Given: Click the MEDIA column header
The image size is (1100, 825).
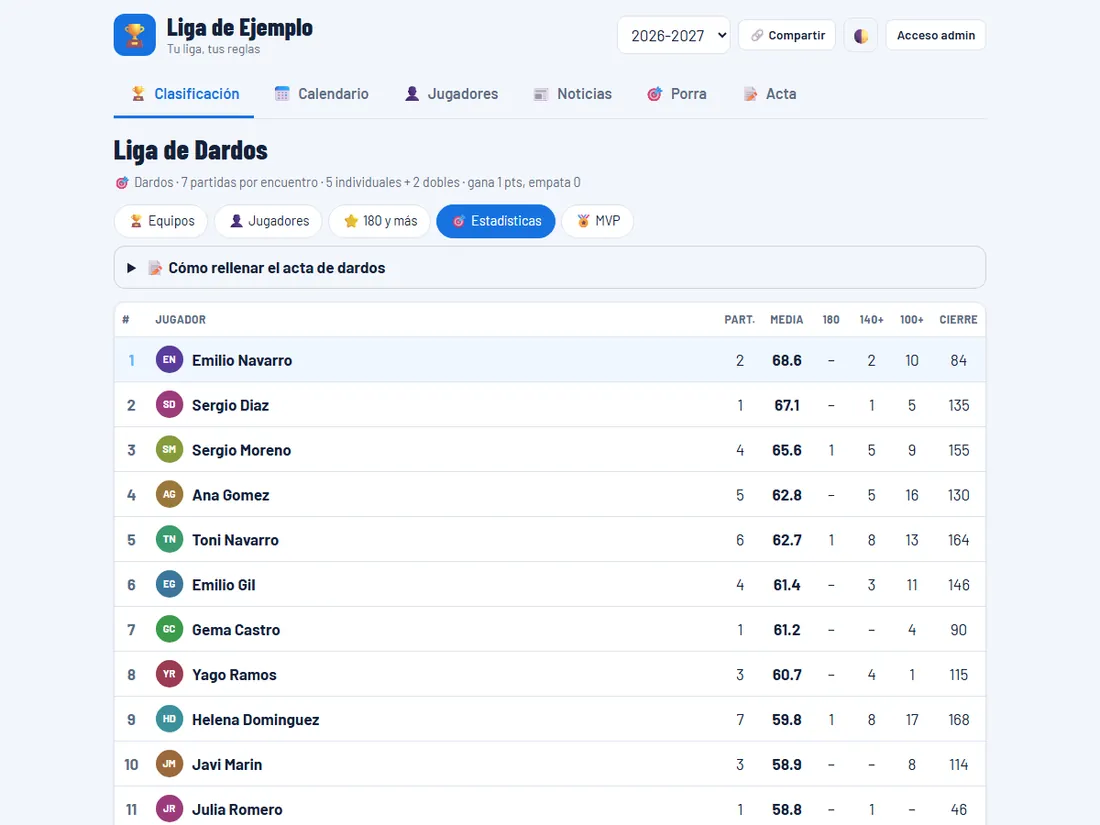Looking at the screenshot, I should coord(786,319).
